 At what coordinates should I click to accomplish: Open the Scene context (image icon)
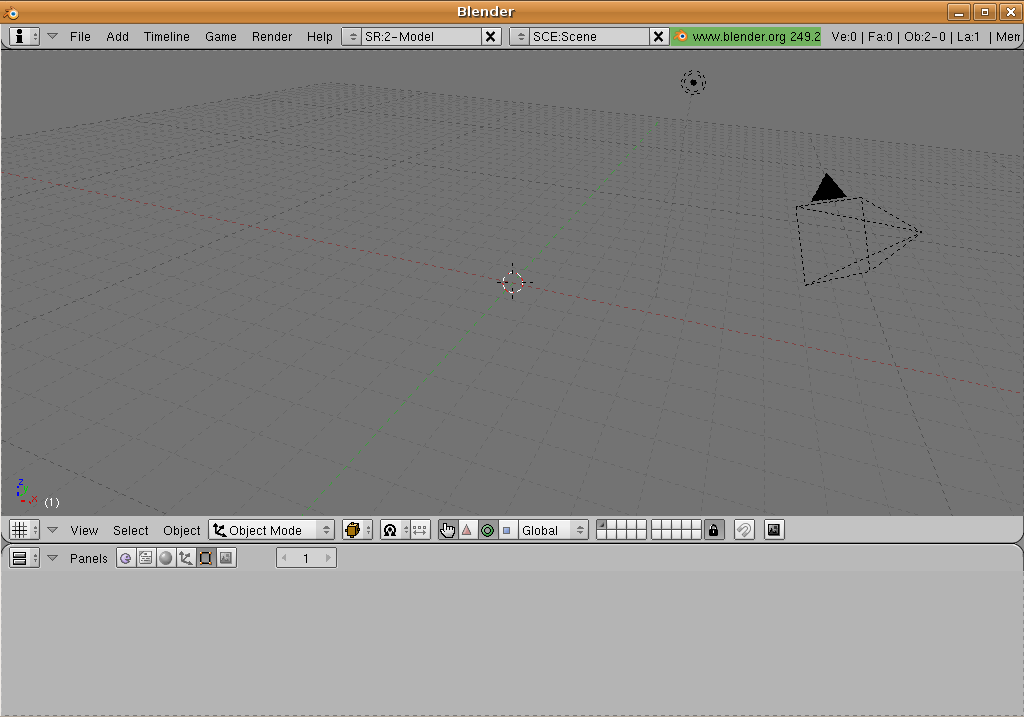tap(226, 559)
